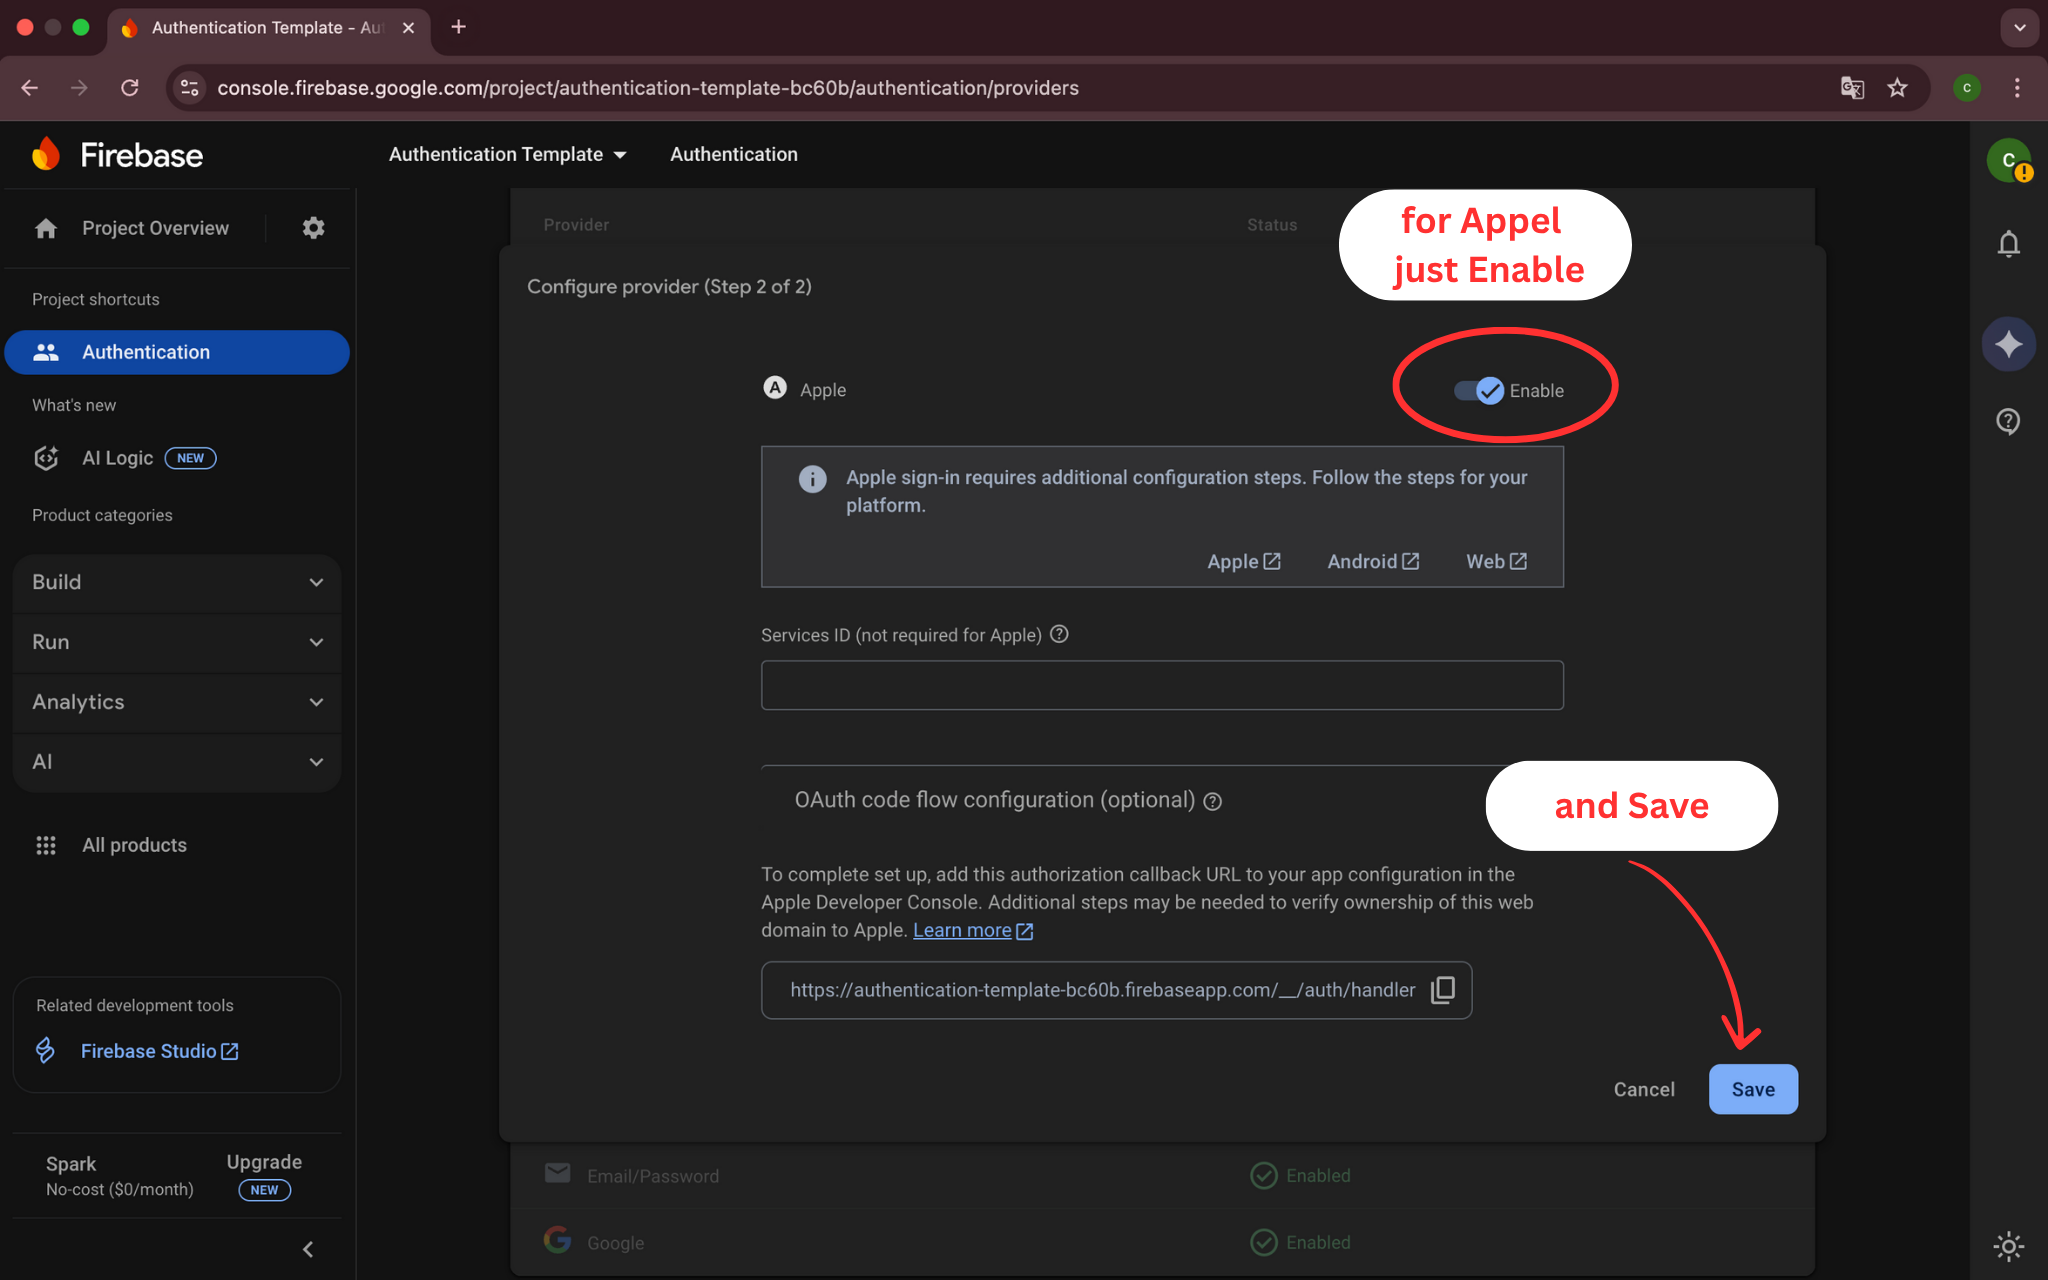Toggle the Apple provider Enable switch
Image resolution: width=2048 pixels, height=1280 pixels.
point(1479,390)
